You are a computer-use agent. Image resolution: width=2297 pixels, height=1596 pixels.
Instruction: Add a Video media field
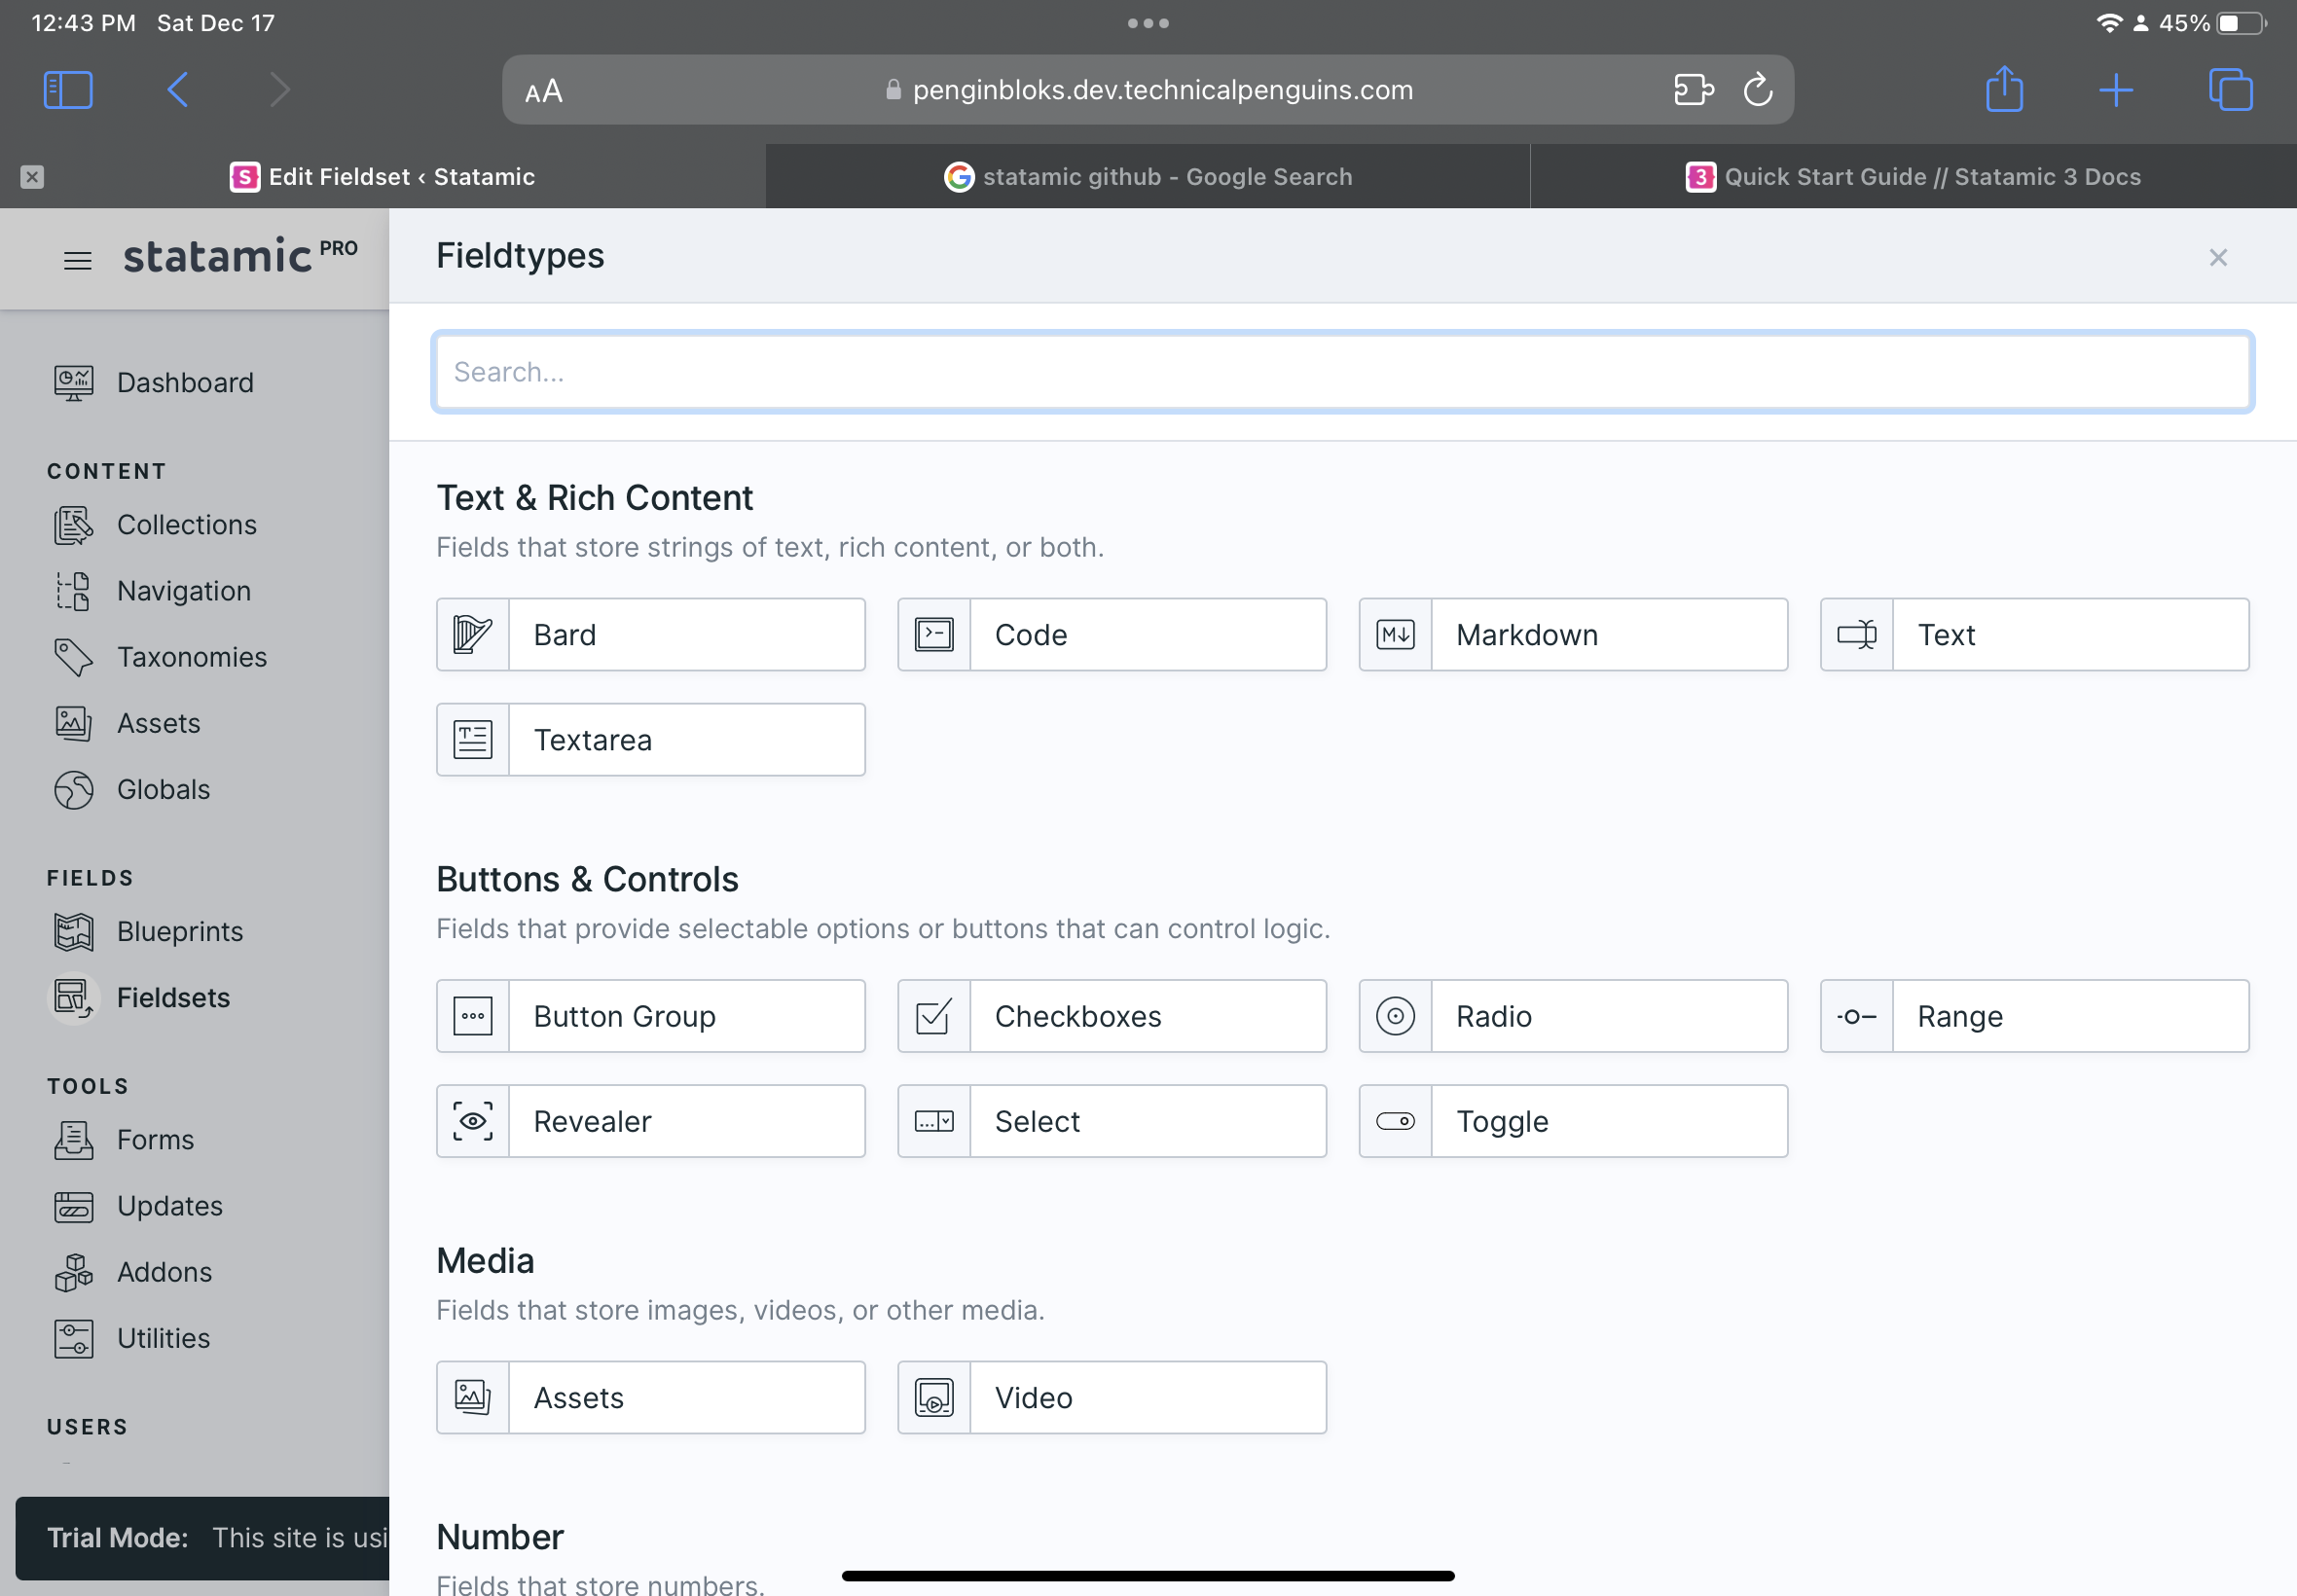click(1112, 1398)
